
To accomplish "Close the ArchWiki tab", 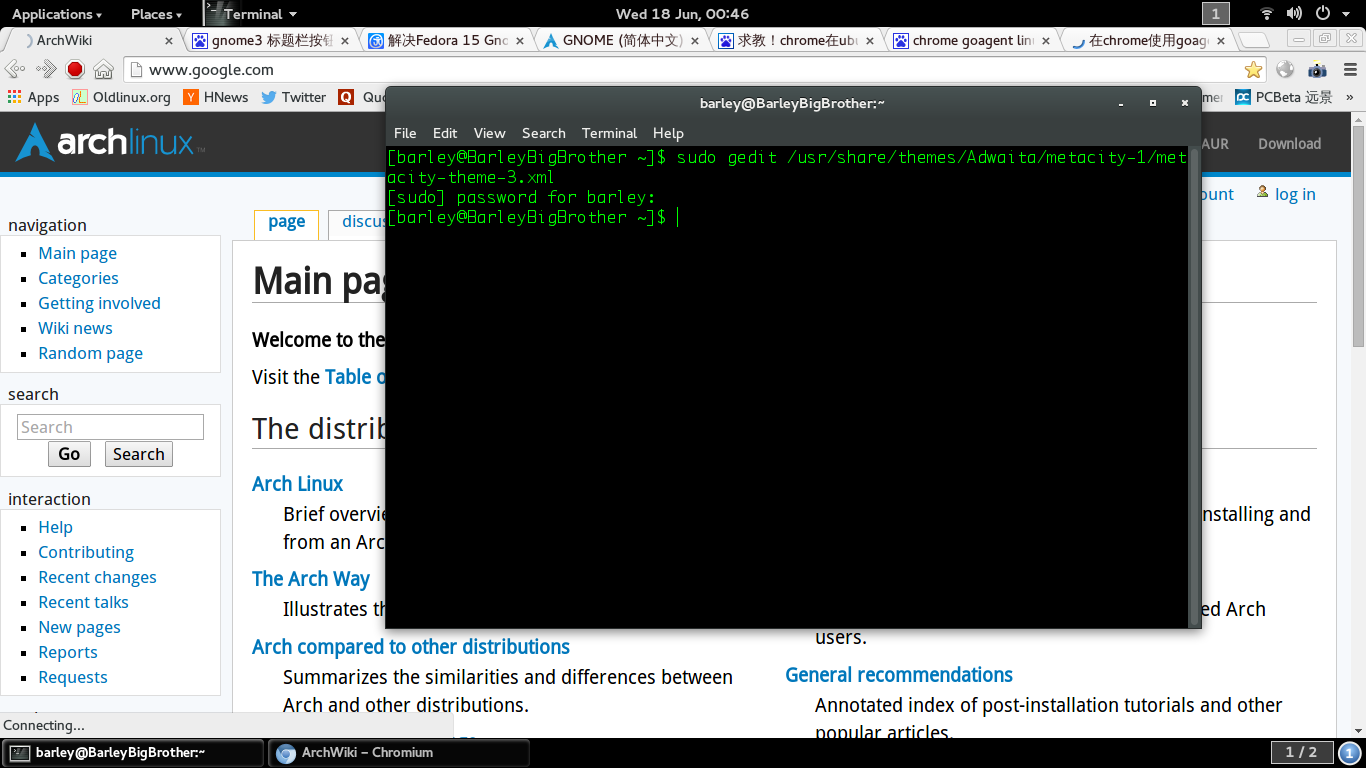I will coord(168,41).
